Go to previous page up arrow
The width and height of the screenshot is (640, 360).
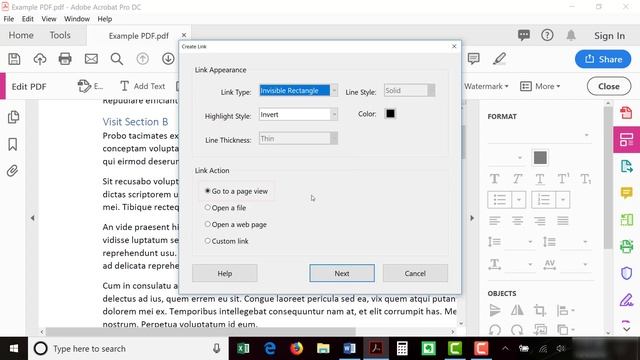142,59
